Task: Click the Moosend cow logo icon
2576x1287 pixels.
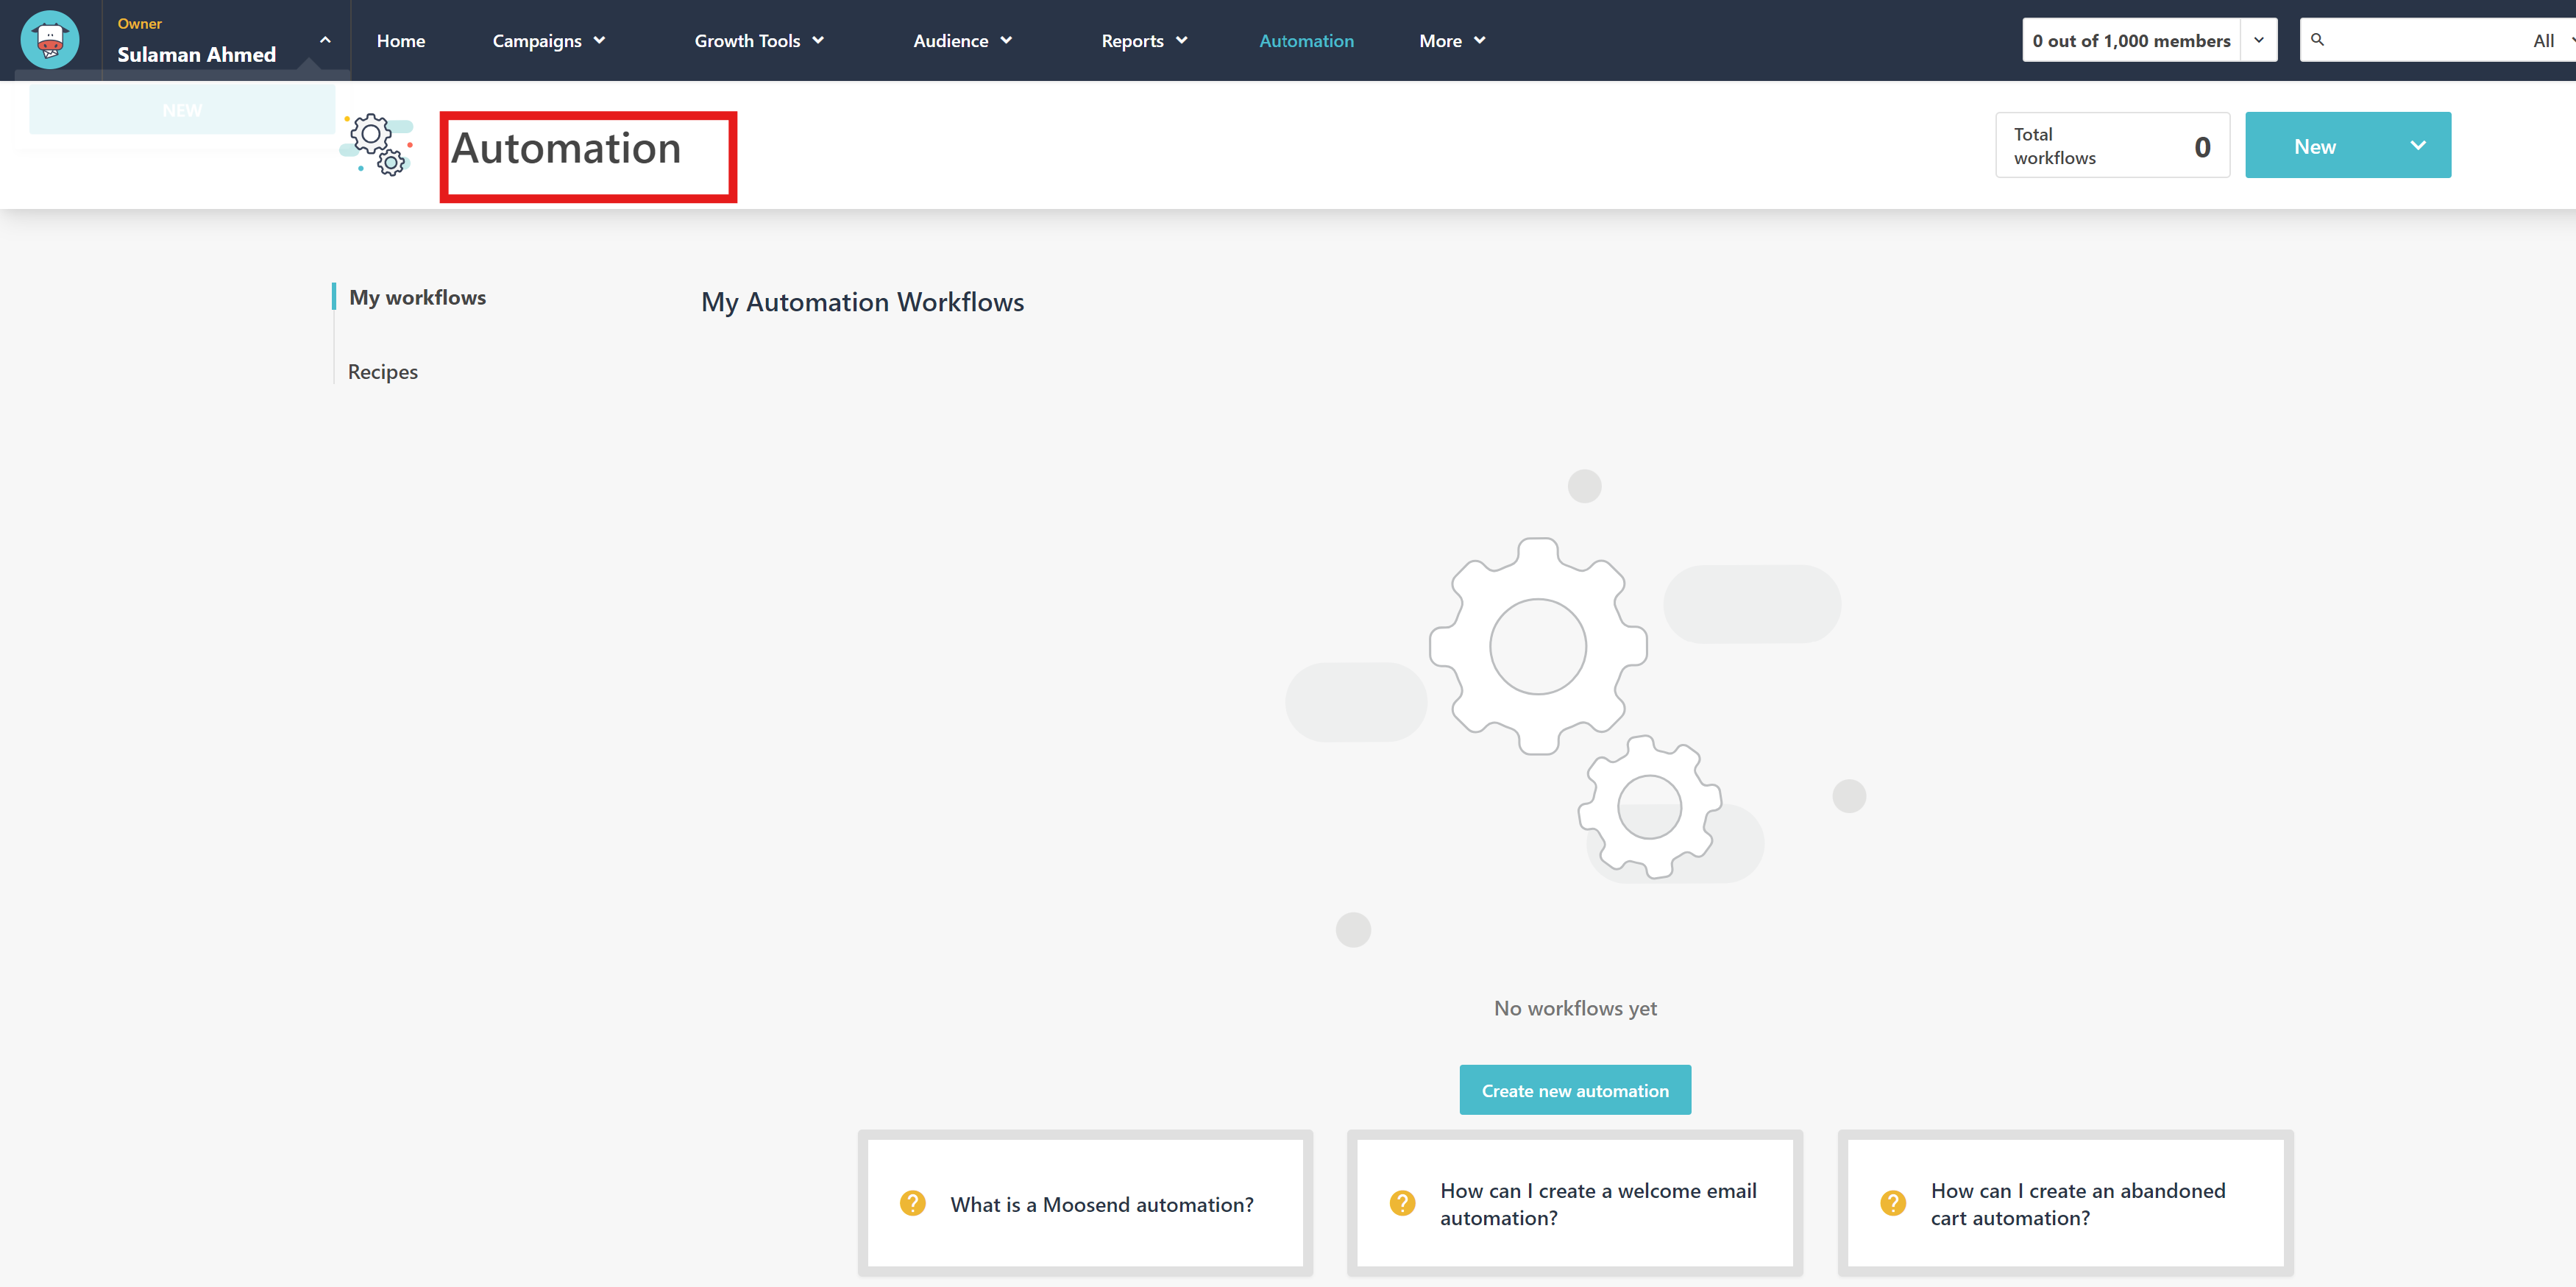Action: [x=50, y=40]
